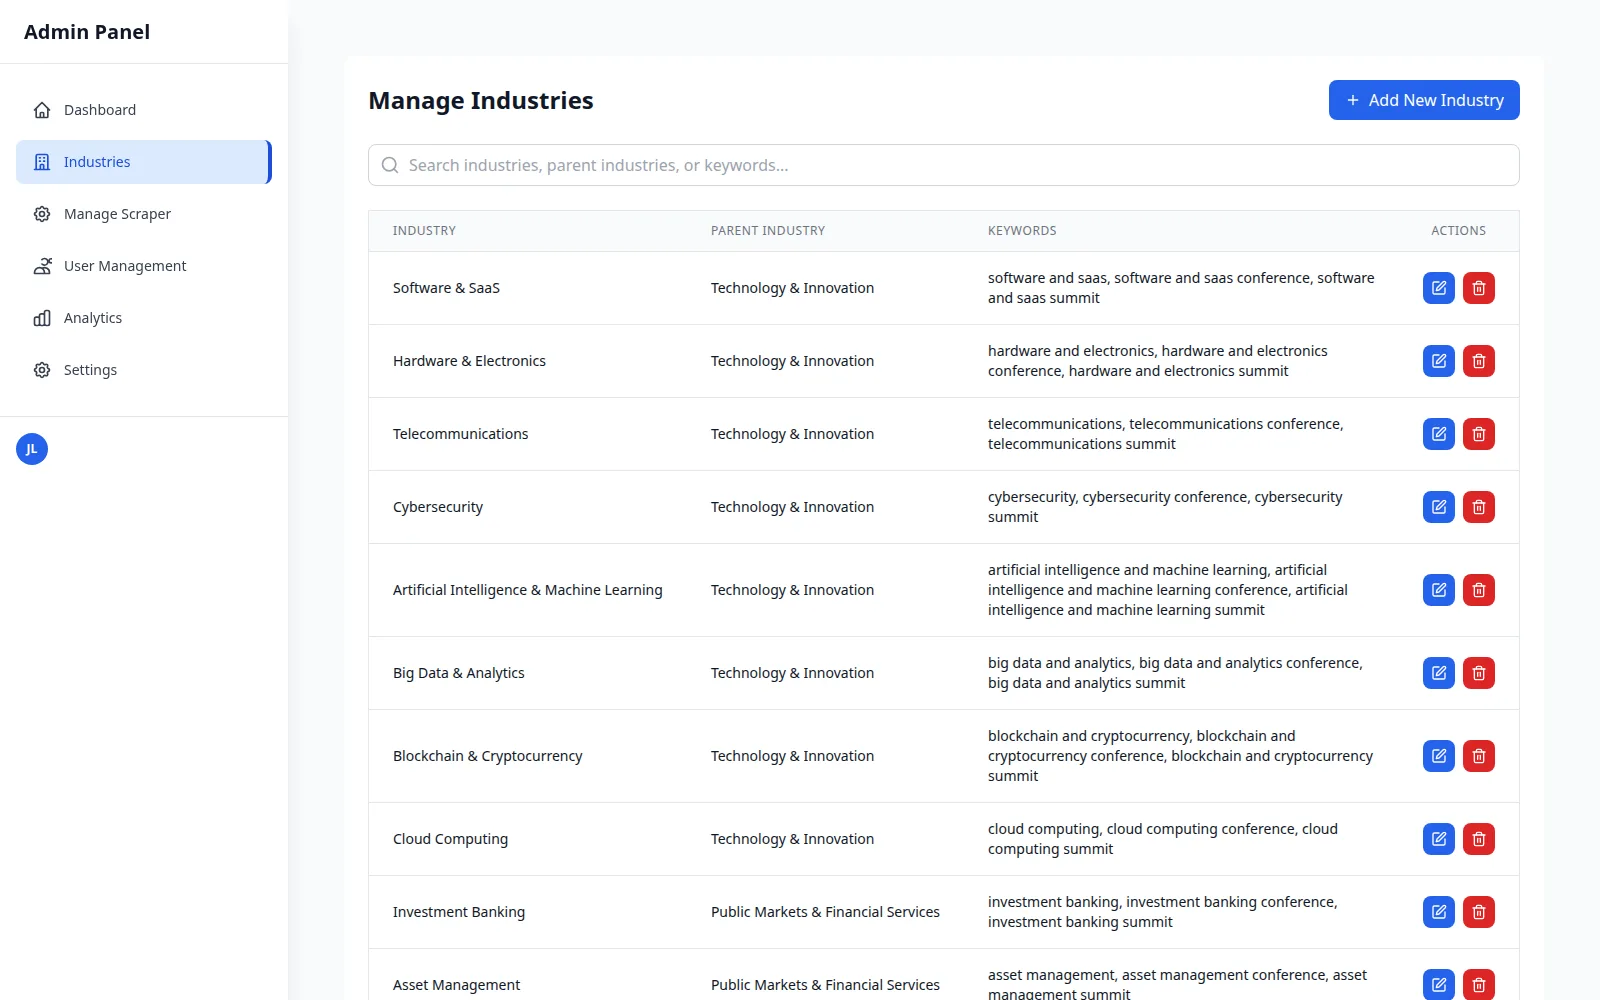This screenshot has height=1000, width=1600.
Task: Delete the Investment Banking industry
Action: (1478, 912)
